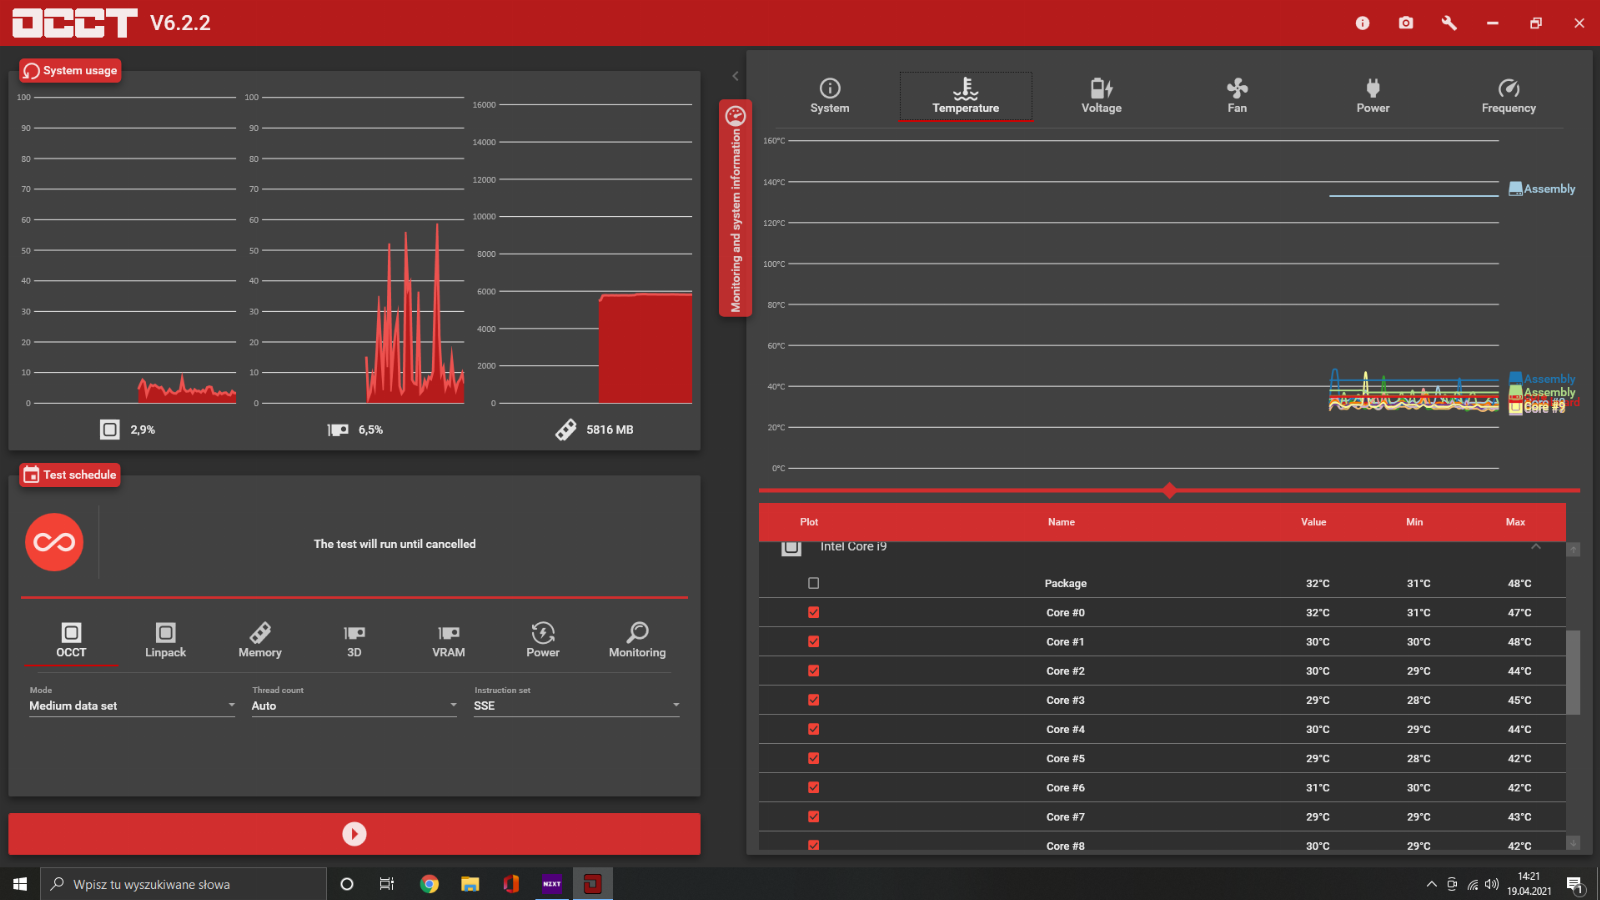Uncheck plot for Core #3
Viewport: 1600px width, 900px height.
(x=813, y=700)
